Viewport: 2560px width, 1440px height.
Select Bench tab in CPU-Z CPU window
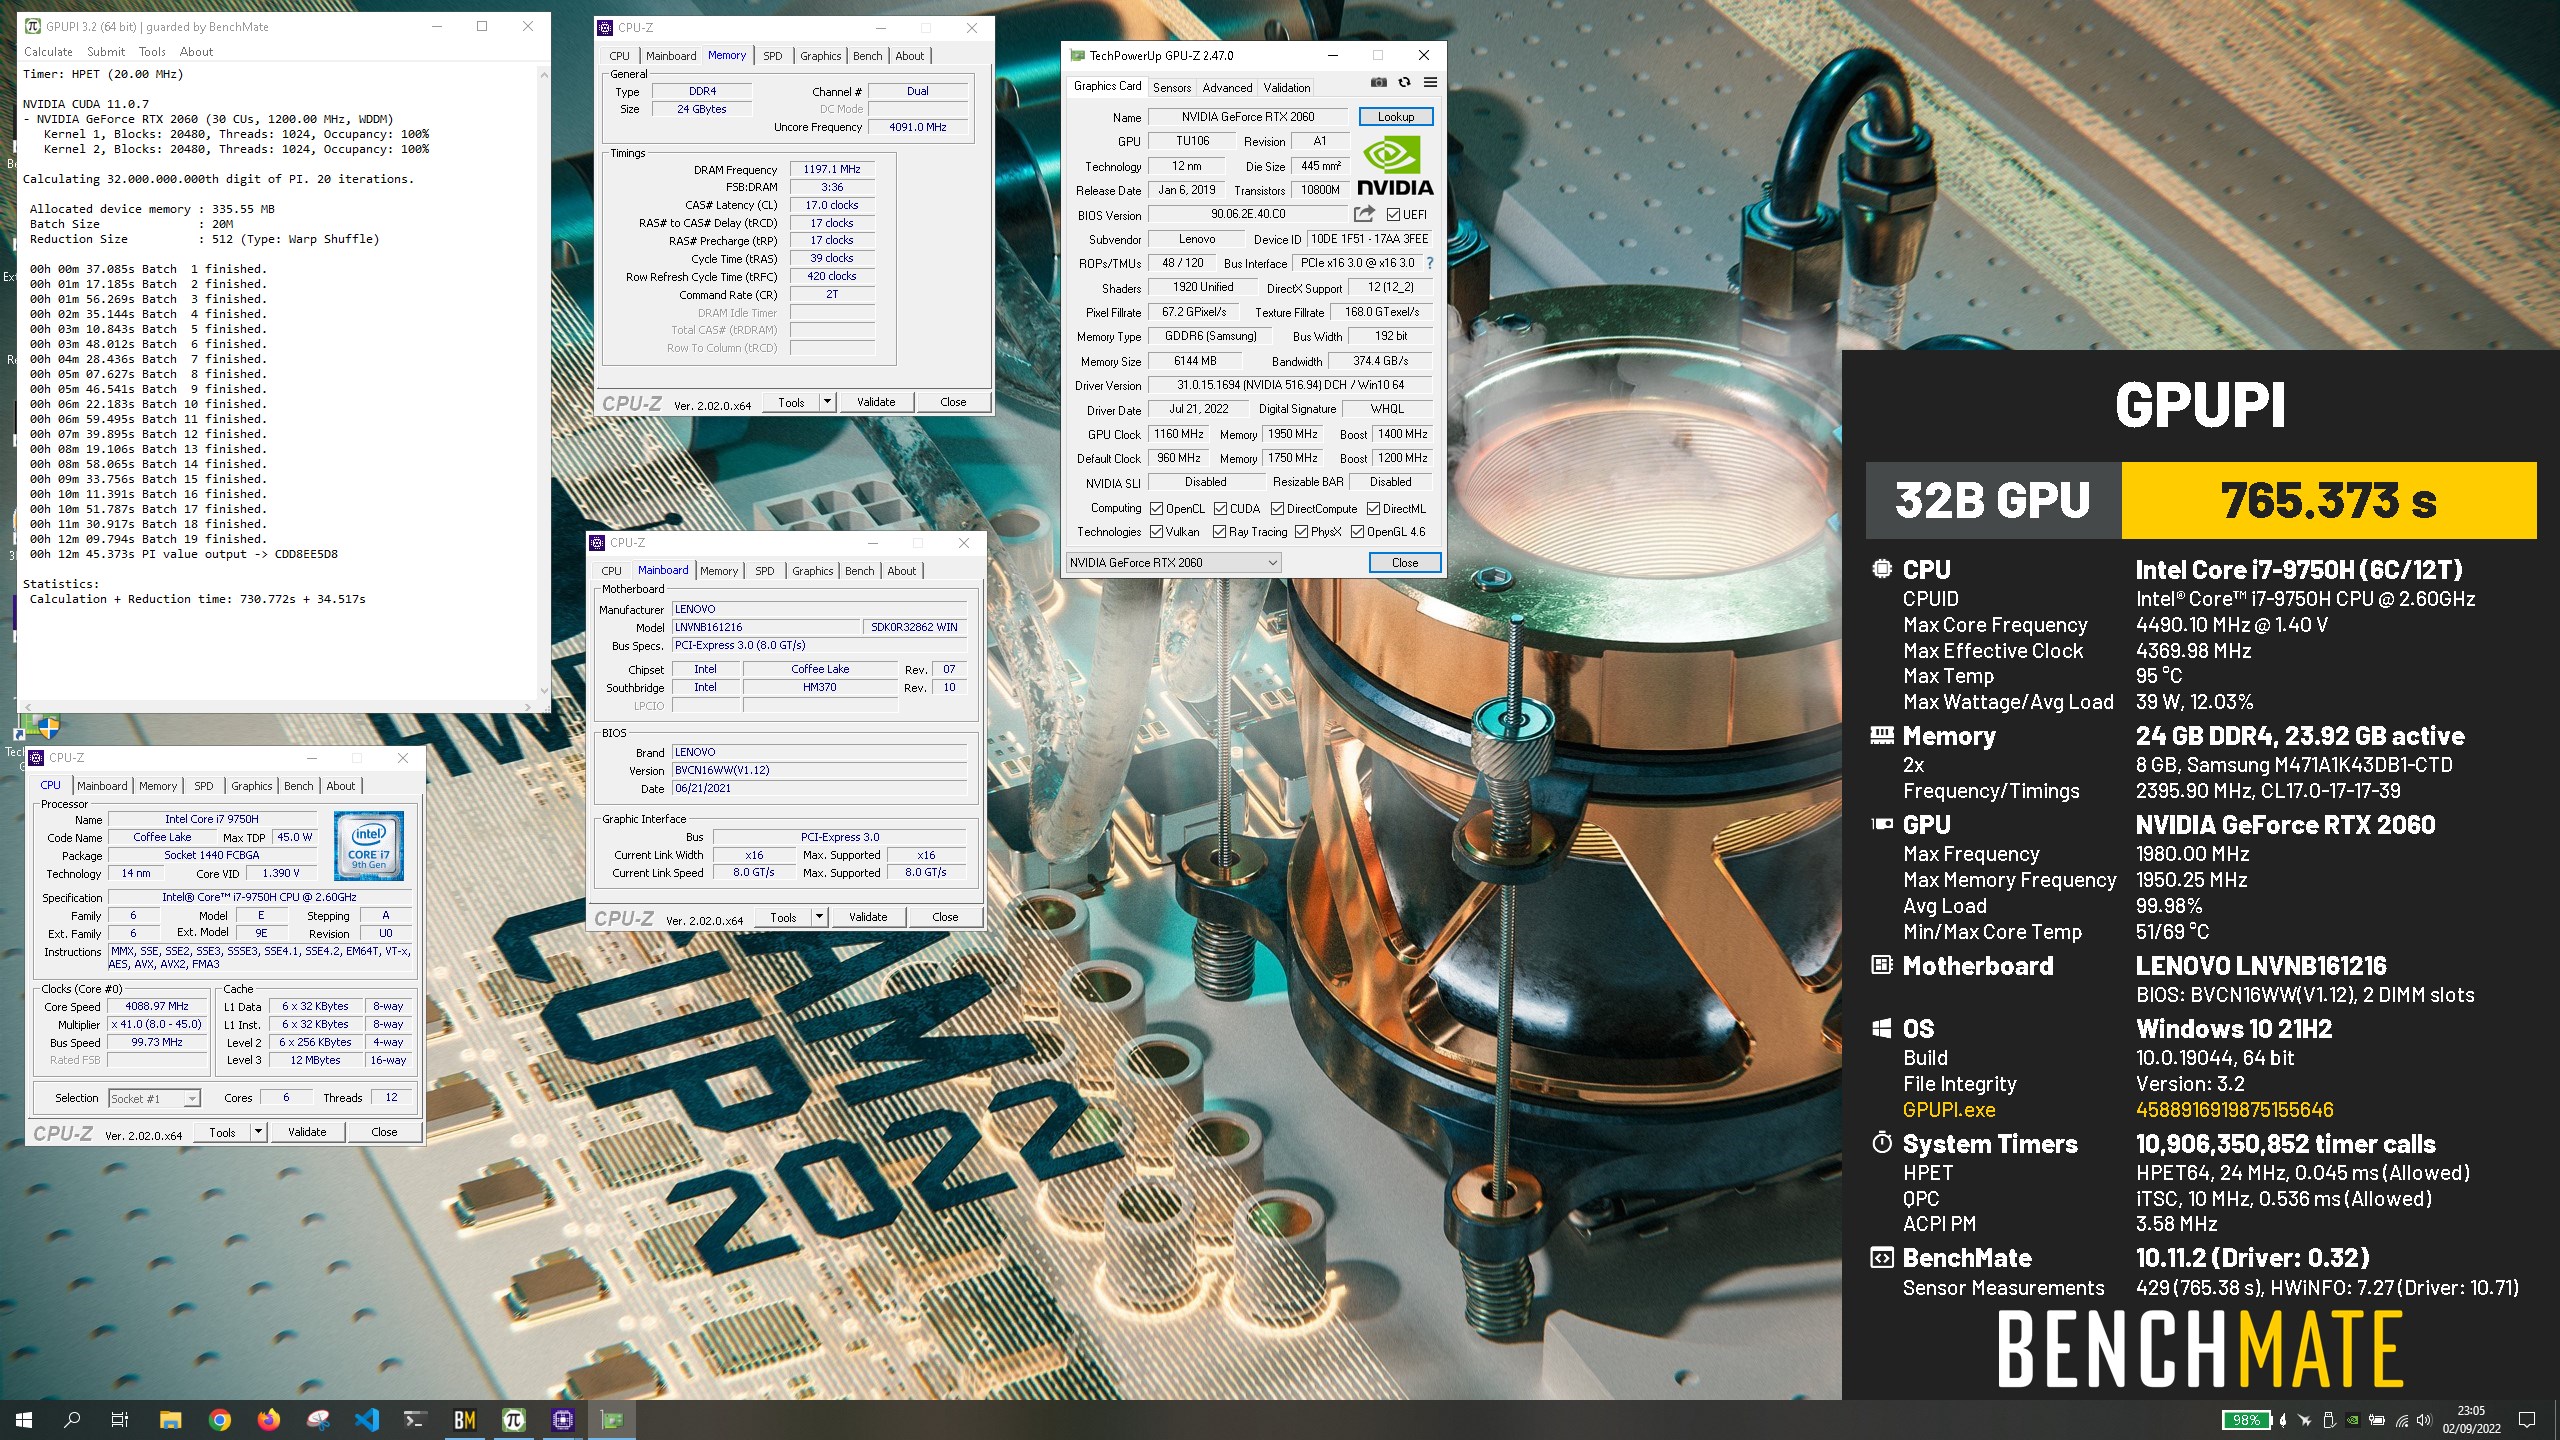298,786
